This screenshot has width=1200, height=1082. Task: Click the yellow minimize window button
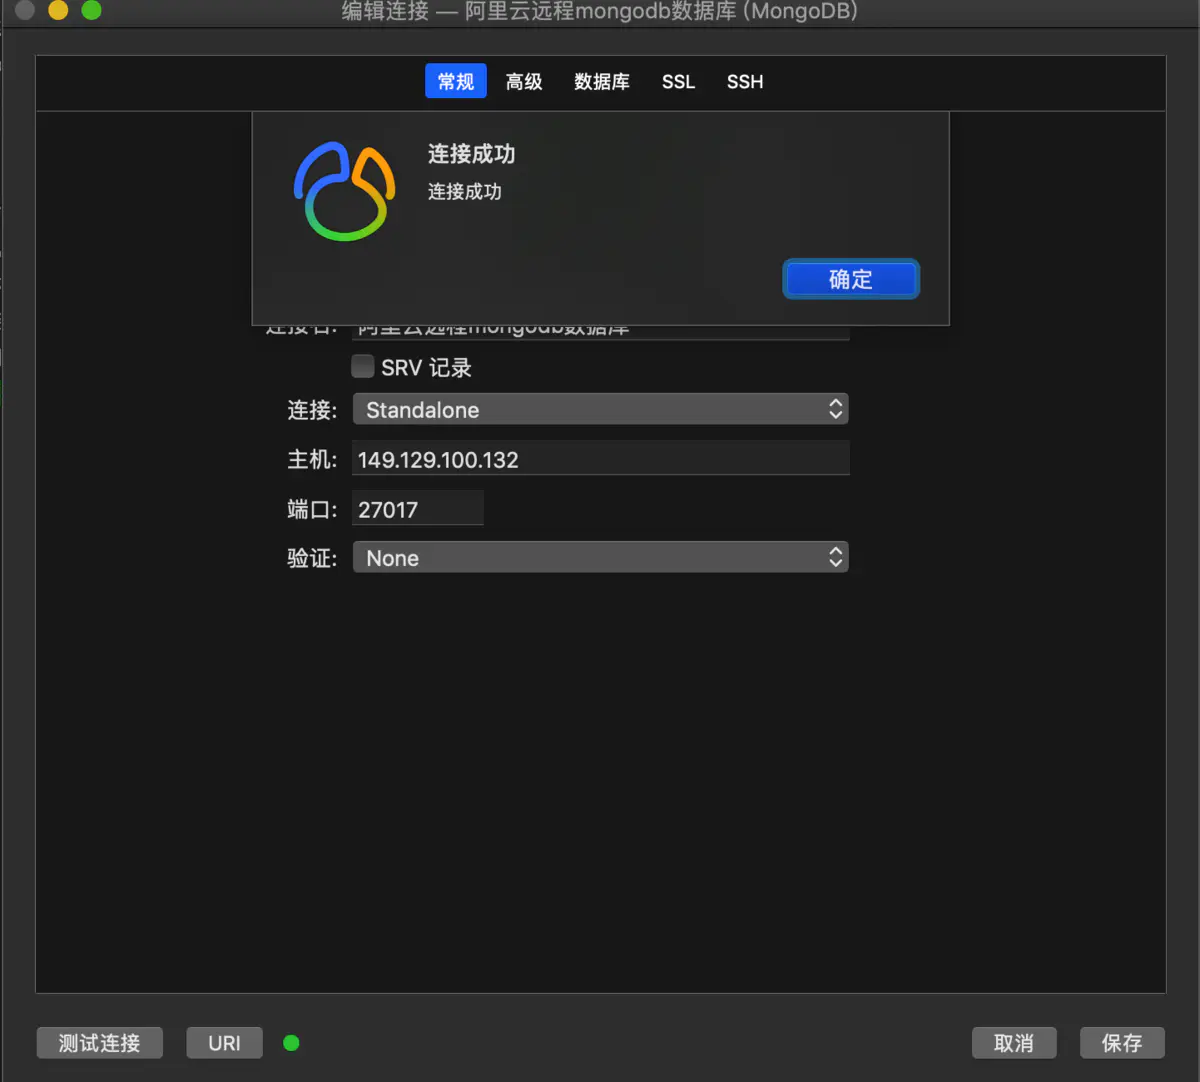[58, 11]
